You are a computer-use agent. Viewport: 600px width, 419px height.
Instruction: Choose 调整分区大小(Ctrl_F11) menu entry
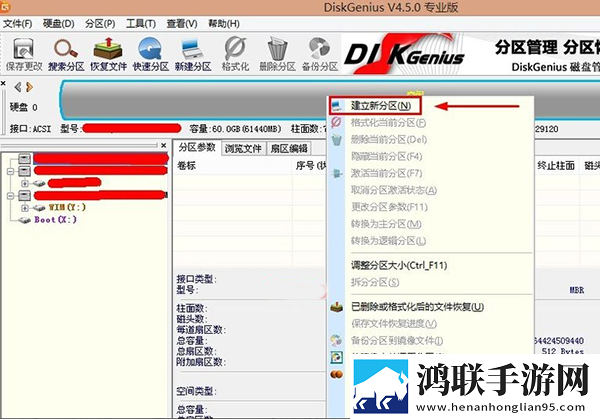(399, 265)
